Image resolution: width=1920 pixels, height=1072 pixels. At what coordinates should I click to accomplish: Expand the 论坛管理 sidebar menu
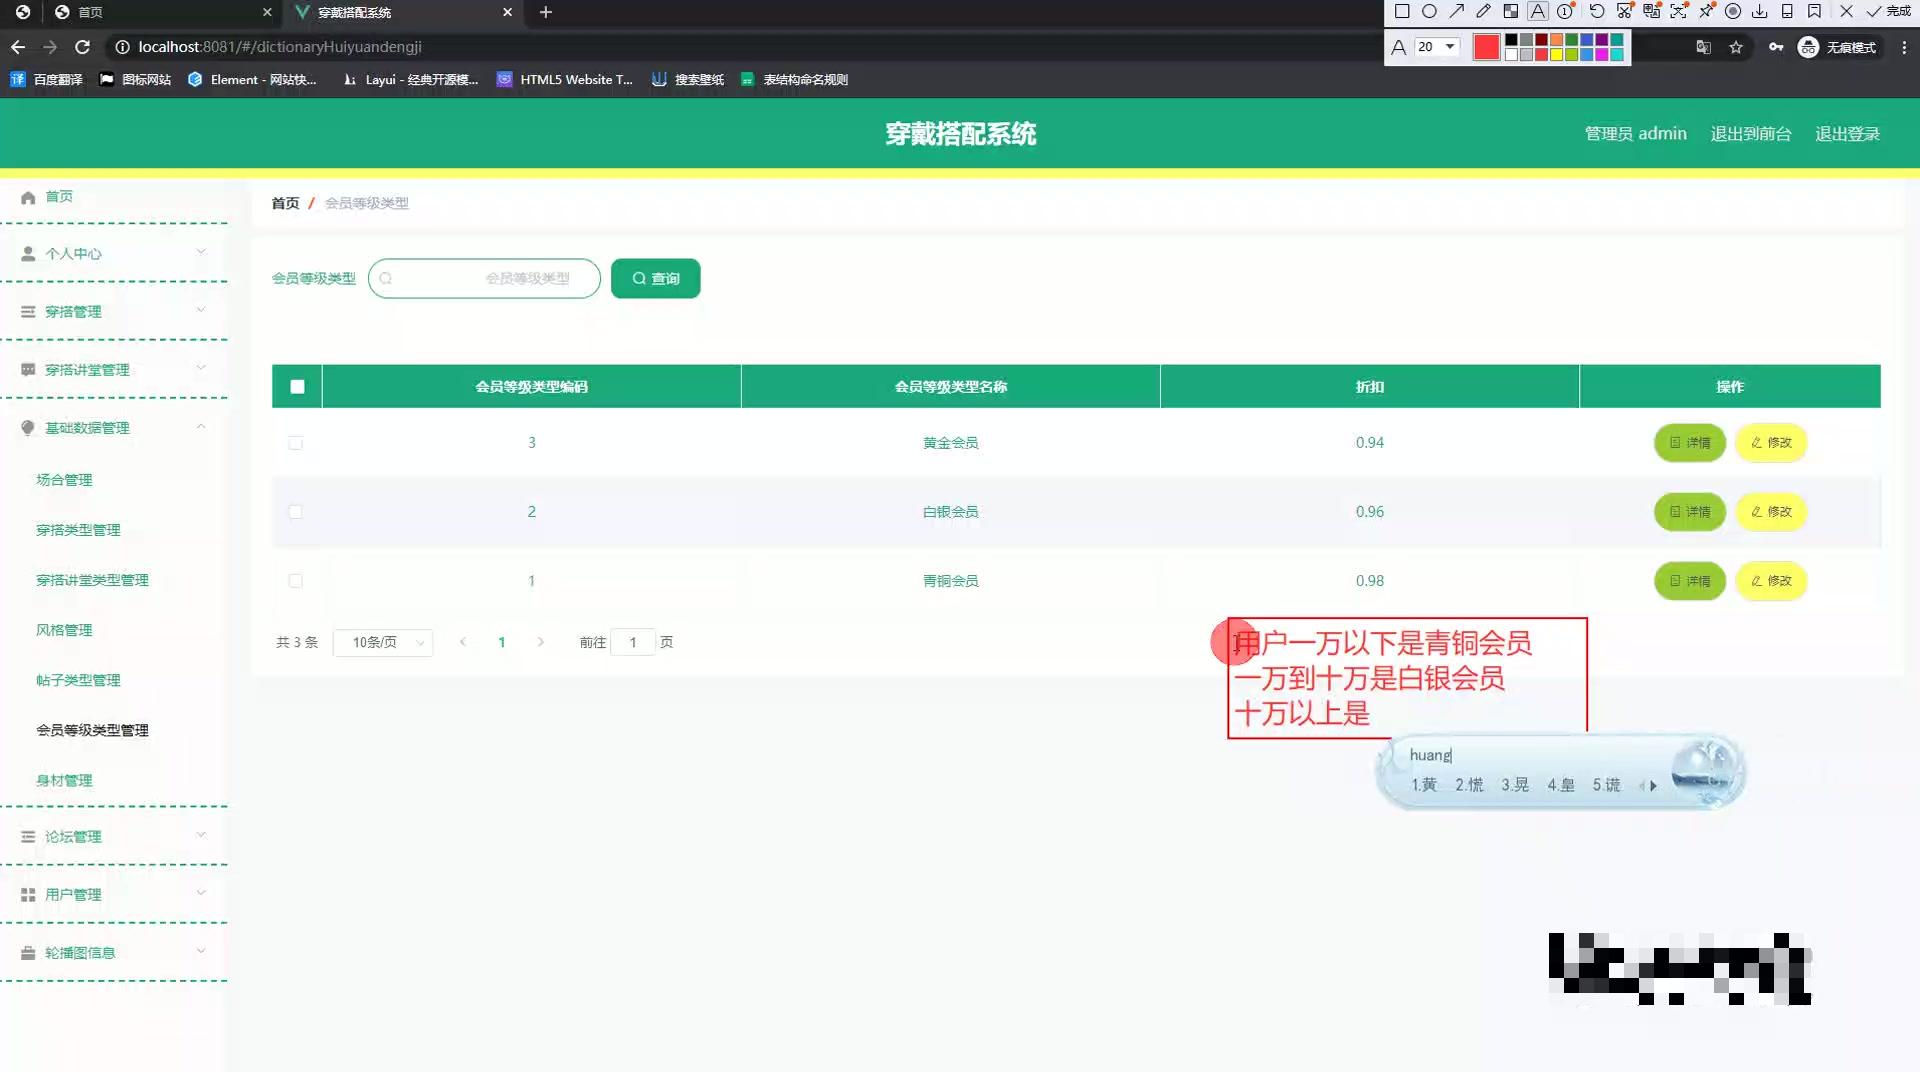click(x=114, y=836)
